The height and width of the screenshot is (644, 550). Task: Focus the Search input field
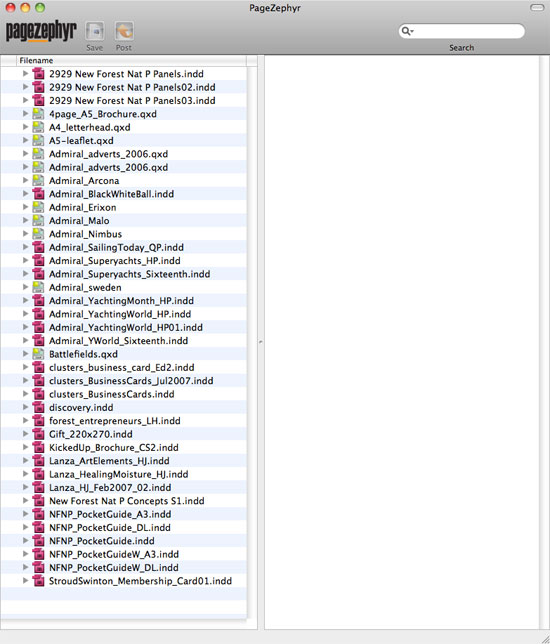[462, 31]
